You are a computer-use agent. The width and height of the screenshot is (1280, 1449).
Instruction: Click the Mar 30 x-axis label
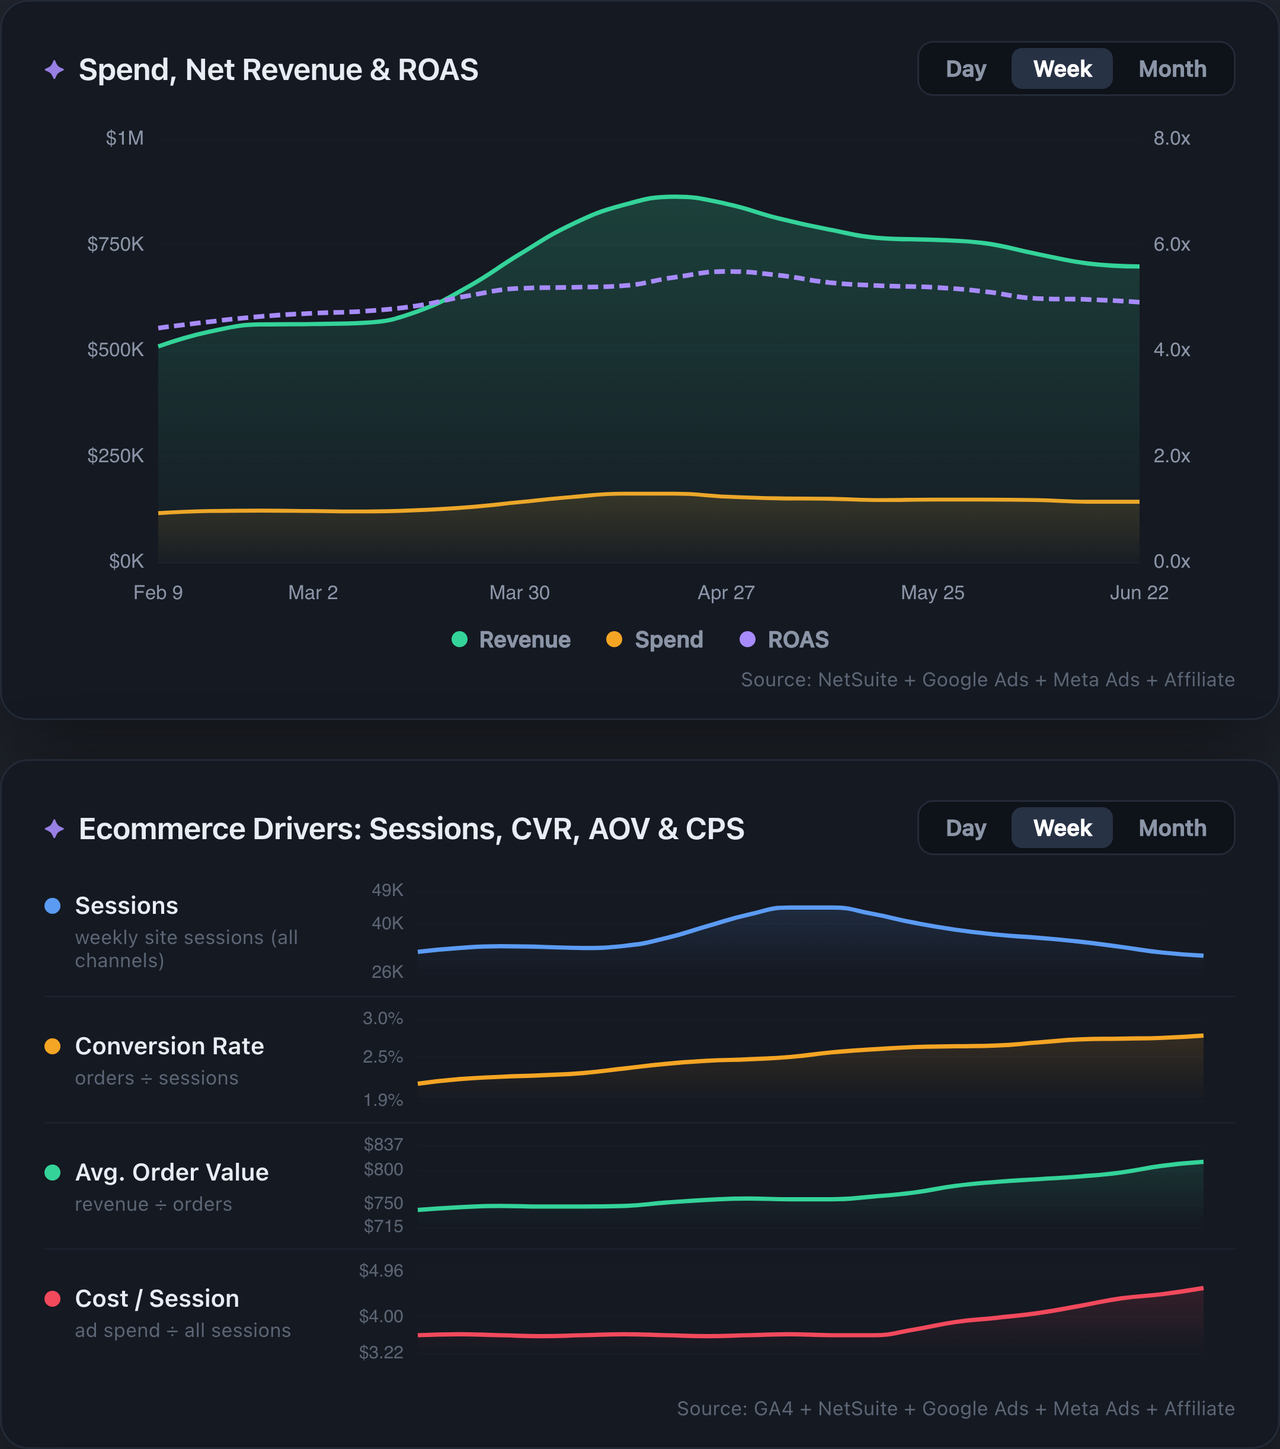[x=519, y=593]
